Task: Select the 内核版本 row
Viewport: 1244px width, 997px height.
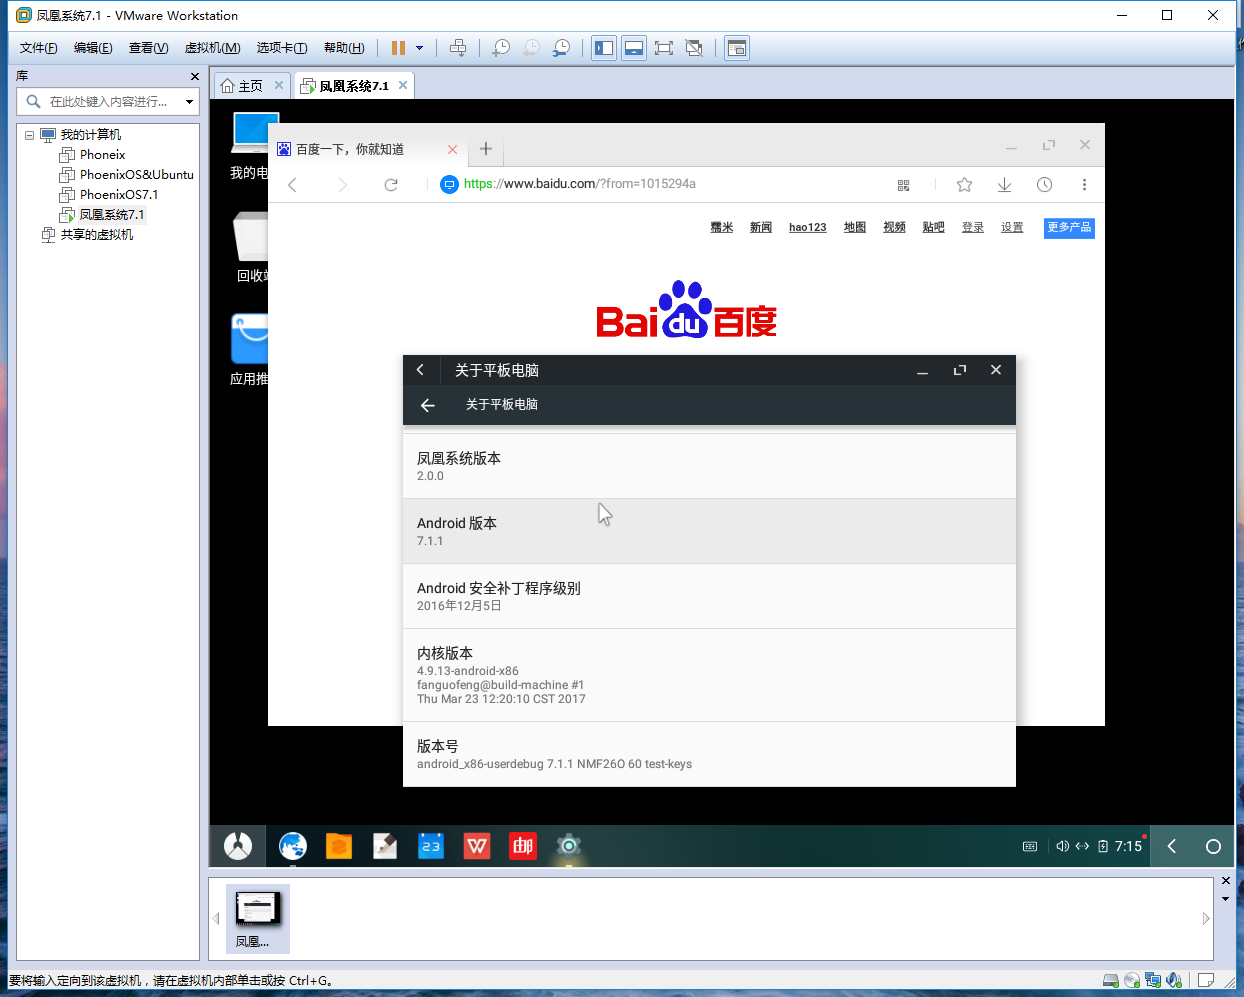Action: 709,675
